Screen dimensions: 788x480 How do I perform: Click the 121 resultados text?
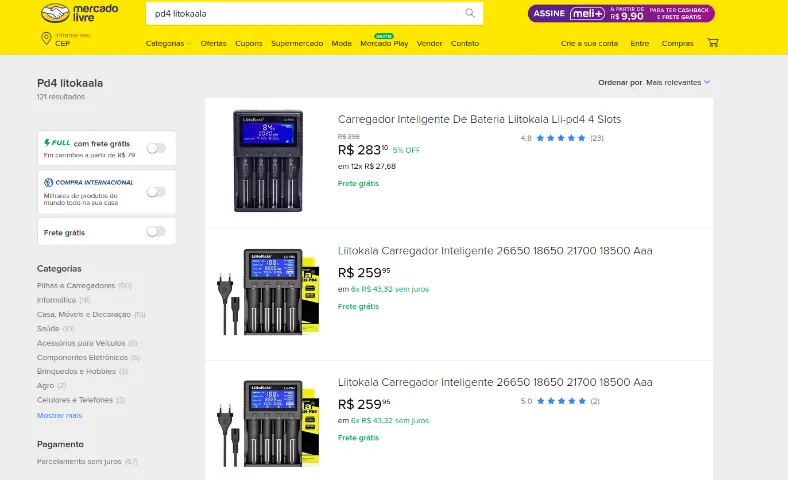click(61, 97)
